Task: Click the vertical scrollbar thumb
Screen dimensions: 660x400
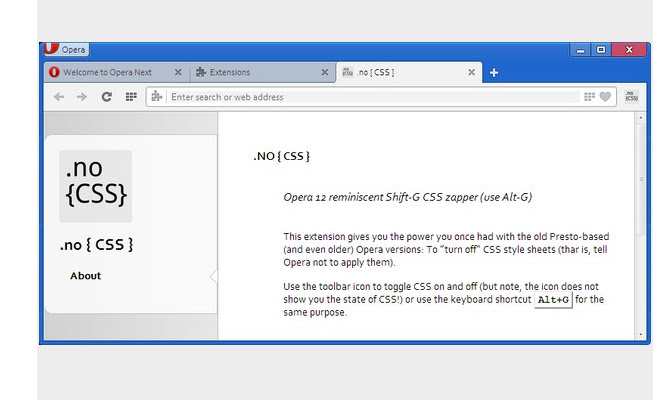Action: pyautogui.click(x=641, y=180)
